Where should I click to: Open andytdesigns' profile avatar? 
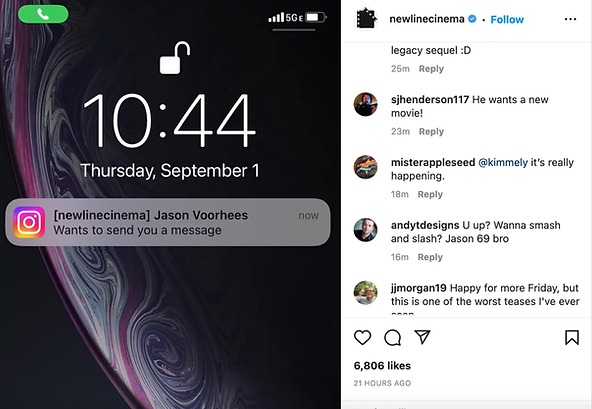[365, 230]
